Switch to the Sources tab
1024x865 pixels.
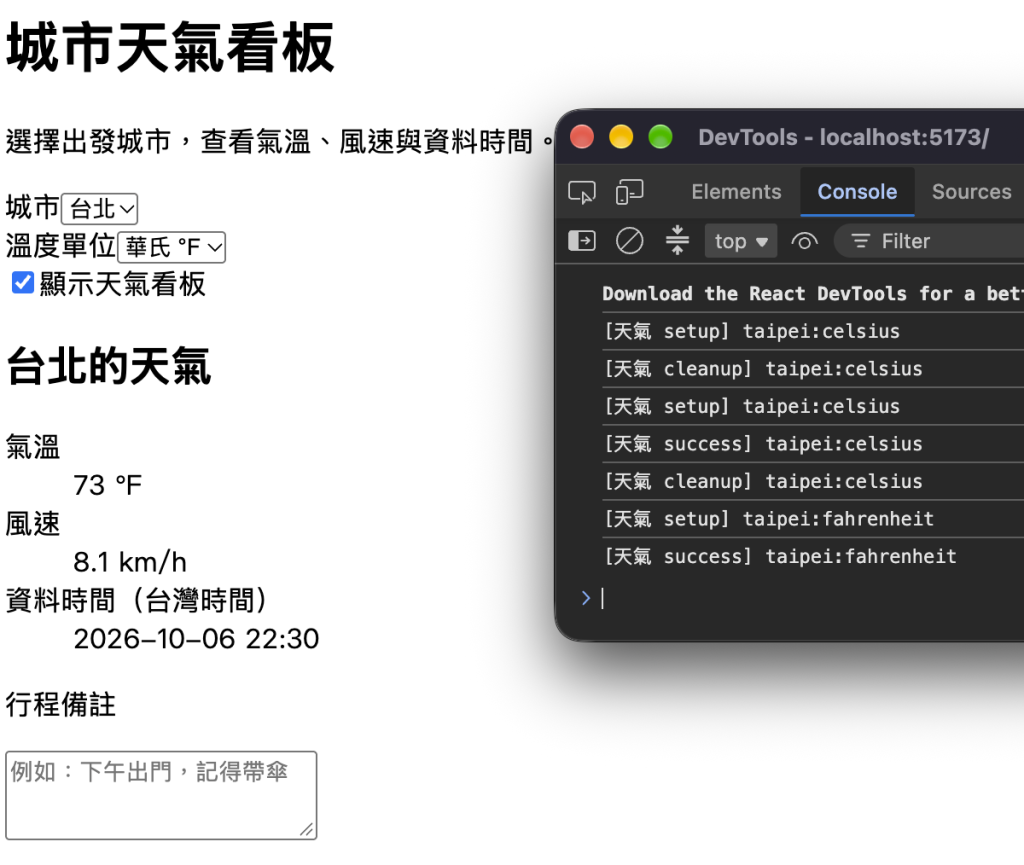pos(971,192)
